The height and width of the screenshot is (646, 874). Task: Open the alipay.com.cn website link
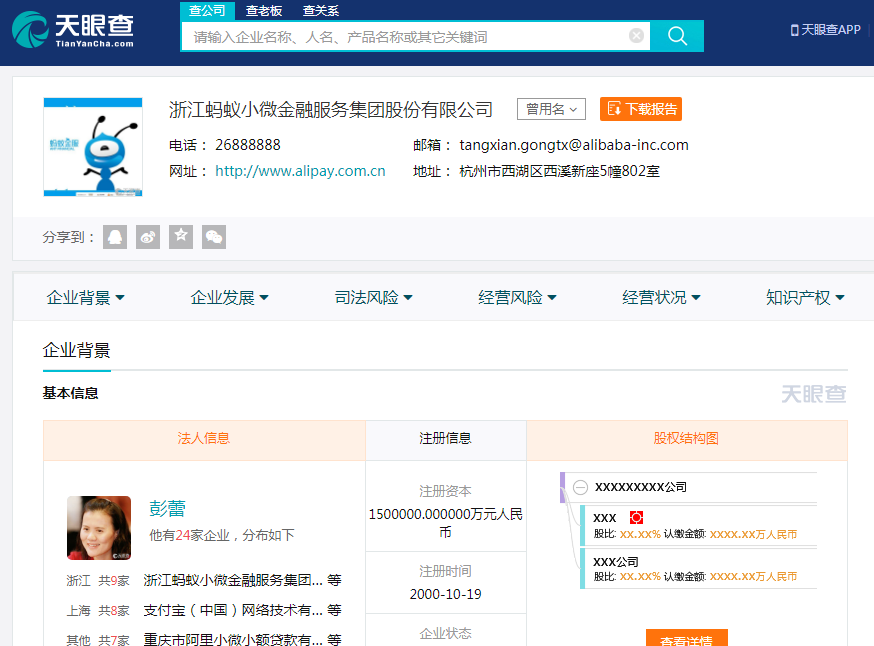coord(300,171)
